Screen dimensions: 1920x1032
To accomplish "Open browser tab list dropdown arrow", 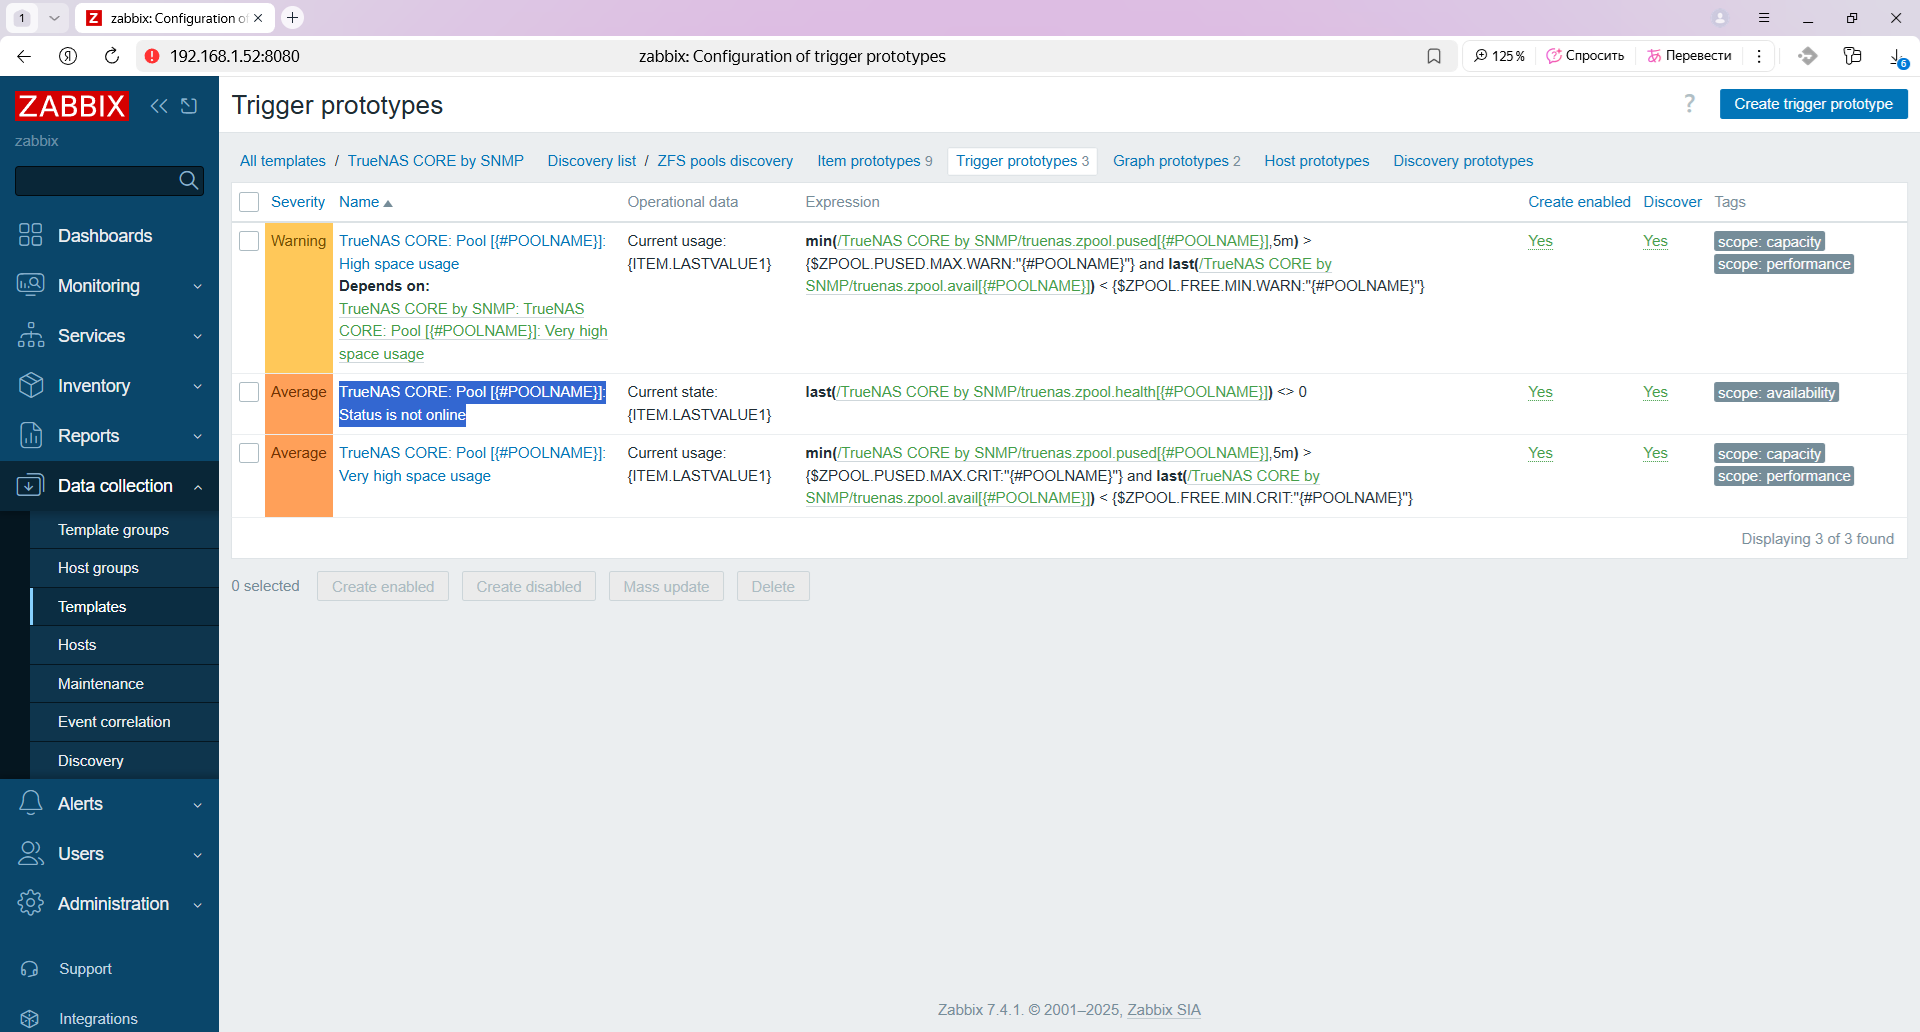I will 54,18.
